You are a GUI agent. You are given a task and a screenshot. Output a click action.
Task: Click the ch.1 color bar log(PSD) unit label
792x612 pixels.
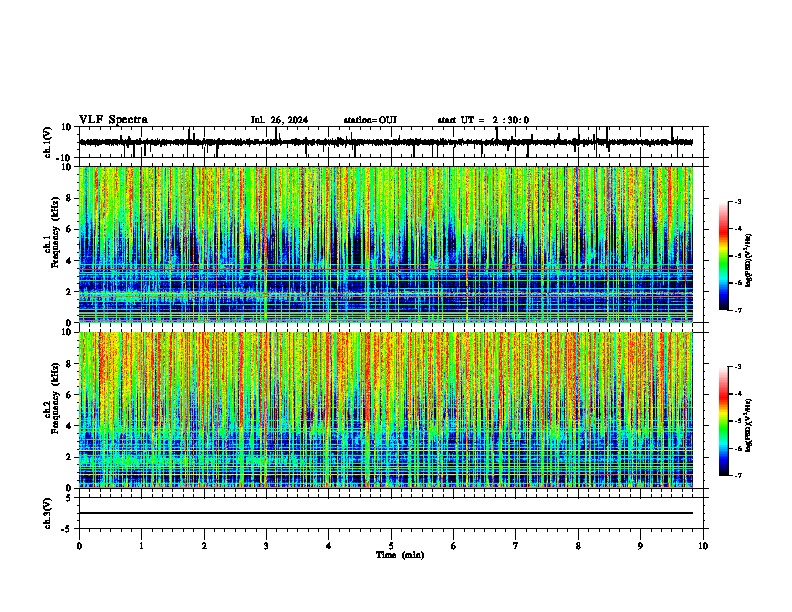coord(748,260)
